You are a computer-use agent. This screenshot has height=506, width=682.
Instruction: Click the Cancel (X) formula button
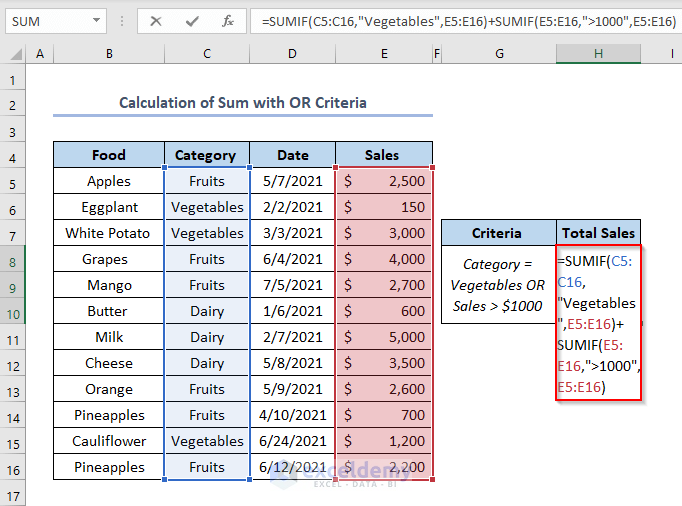coord(156,21)
